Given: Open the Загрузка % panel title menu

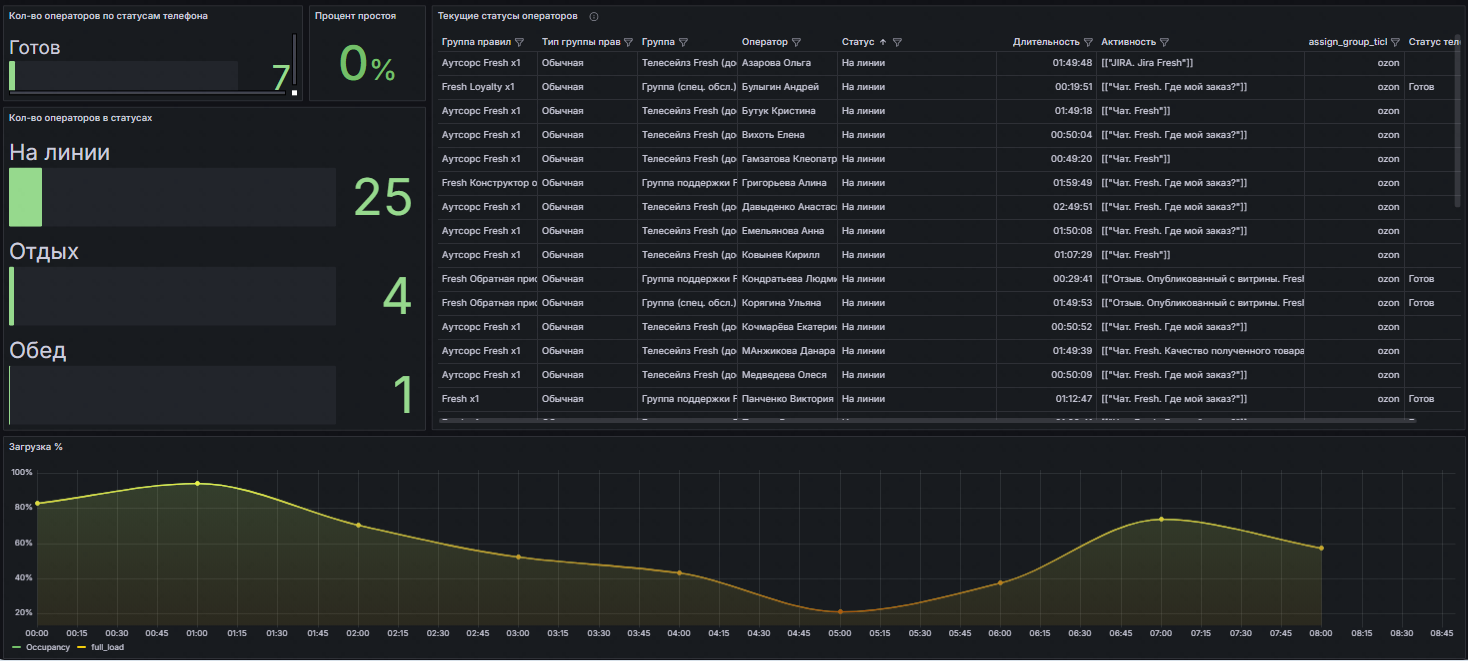Looking at the screenshot, I should coord(36,446).
